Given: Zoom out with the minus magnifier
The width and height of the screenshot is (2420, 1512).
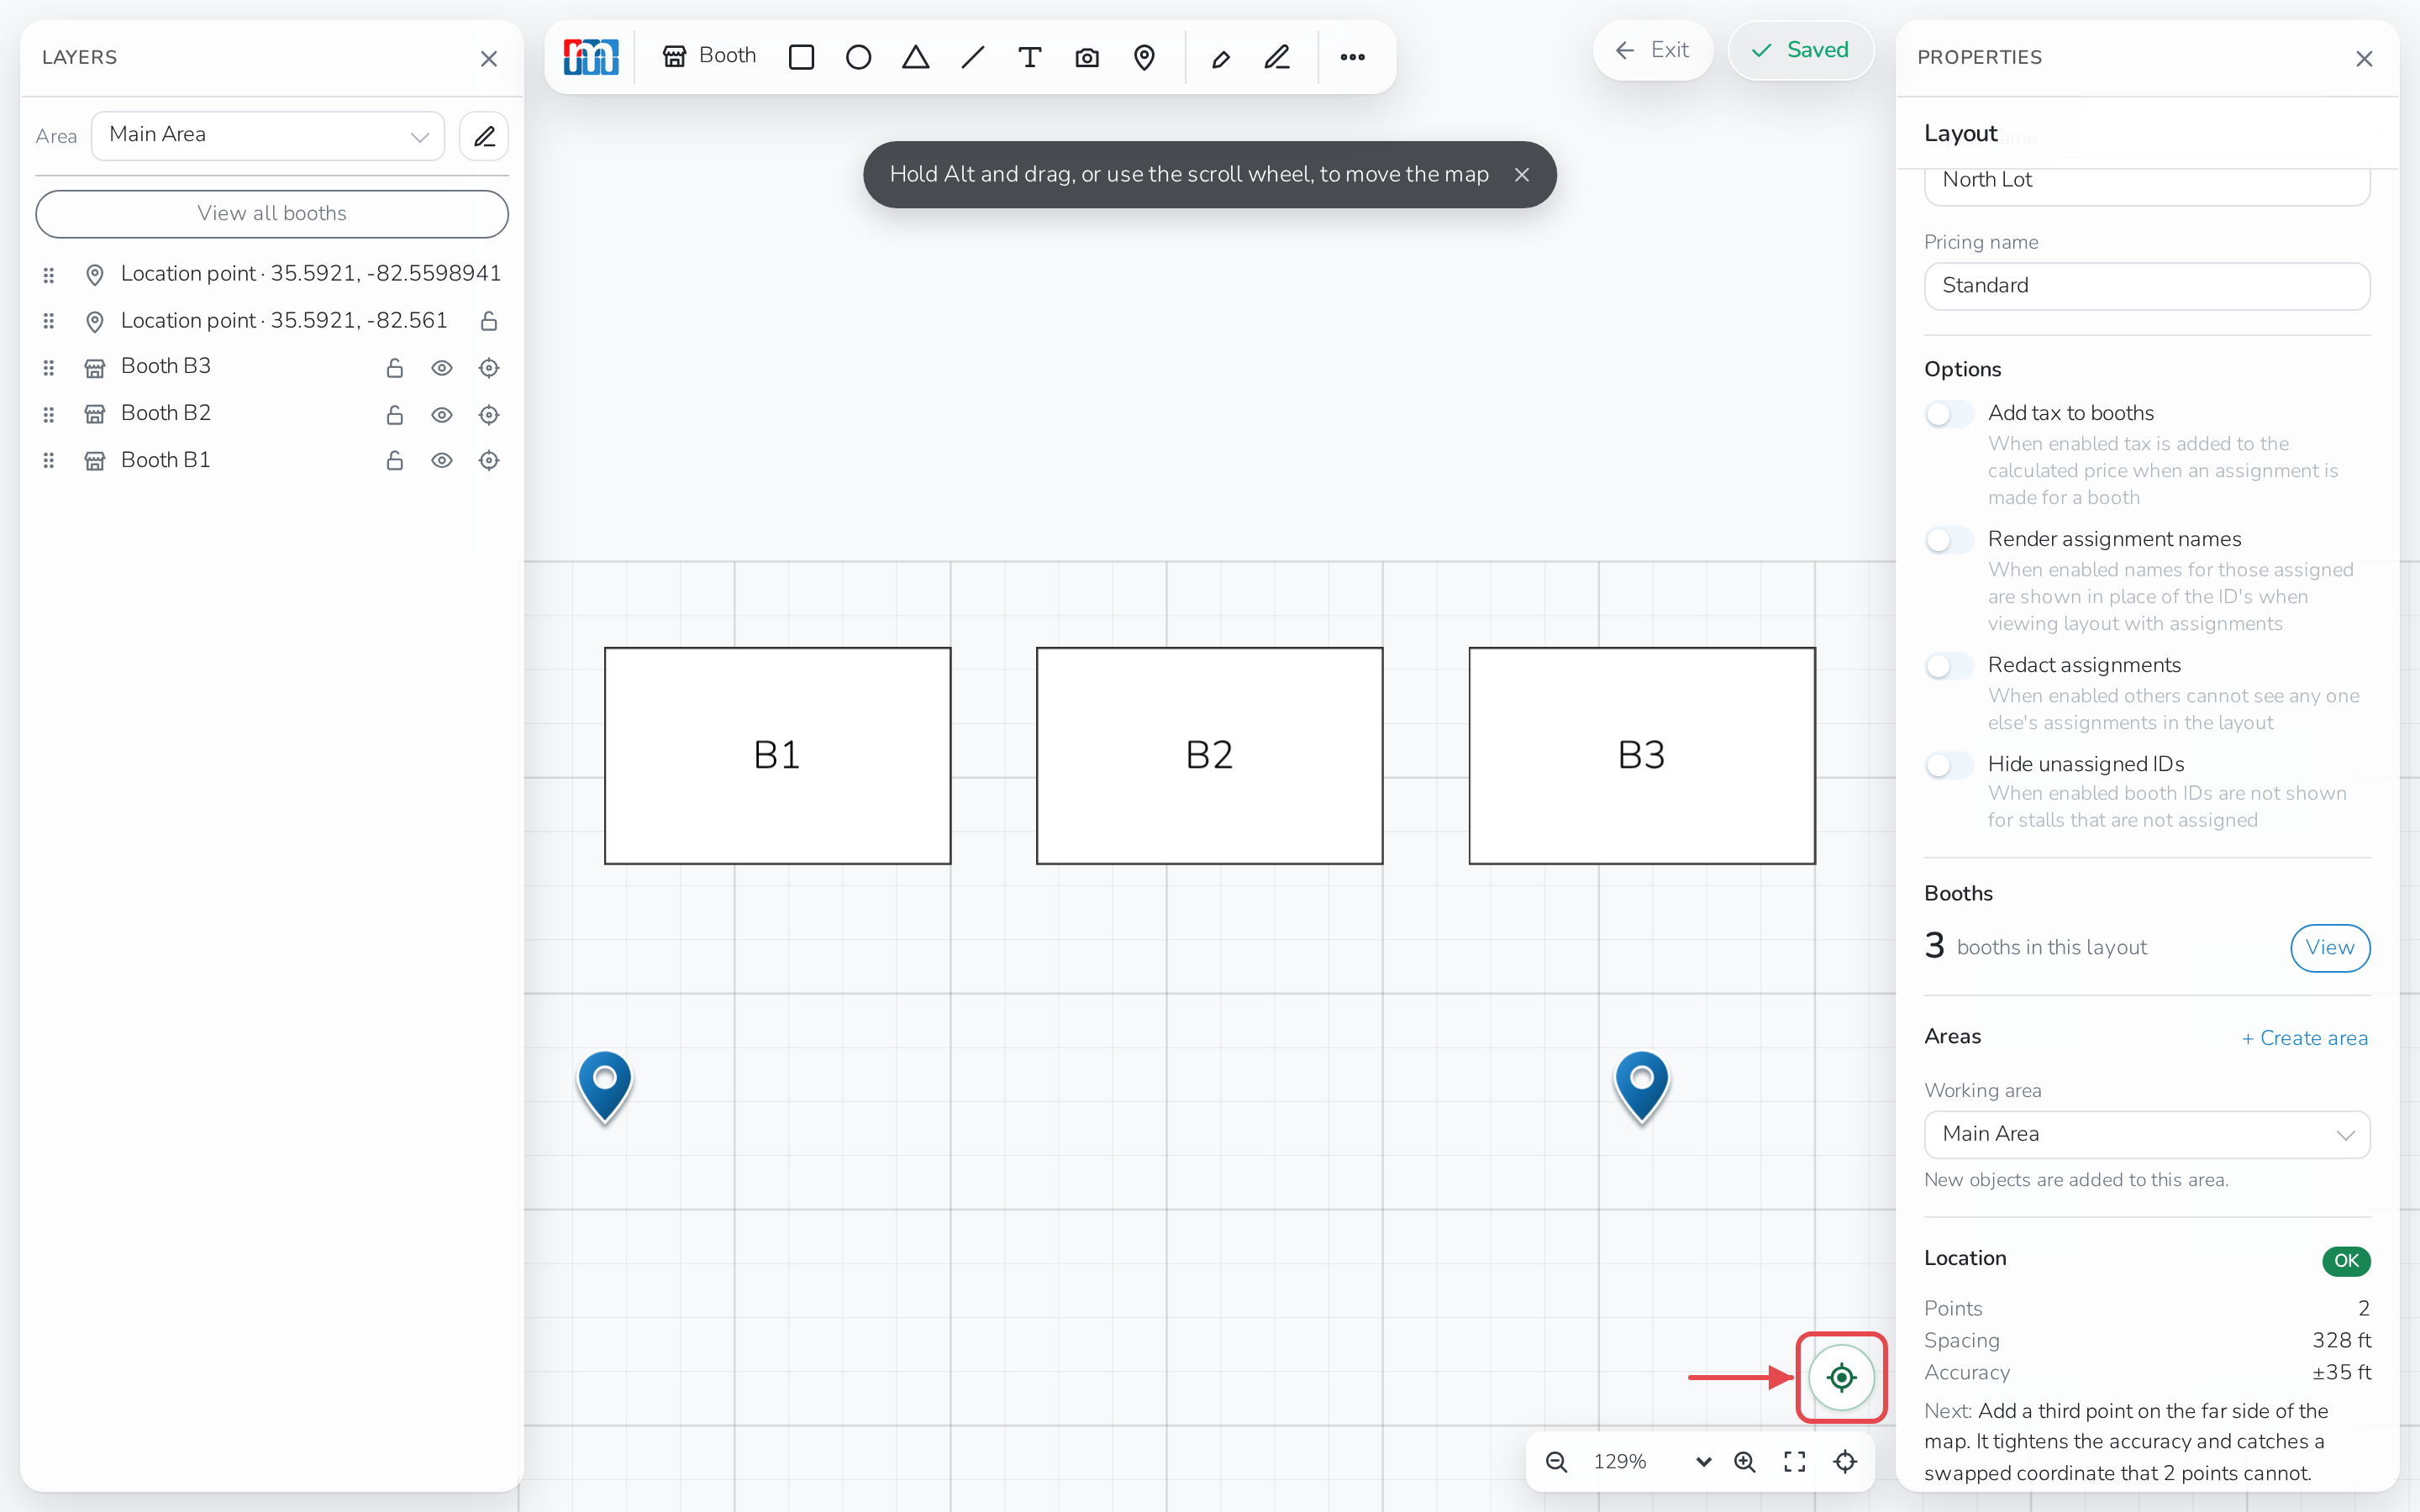Looking at the screenshot, I should pos(1556,1462).
